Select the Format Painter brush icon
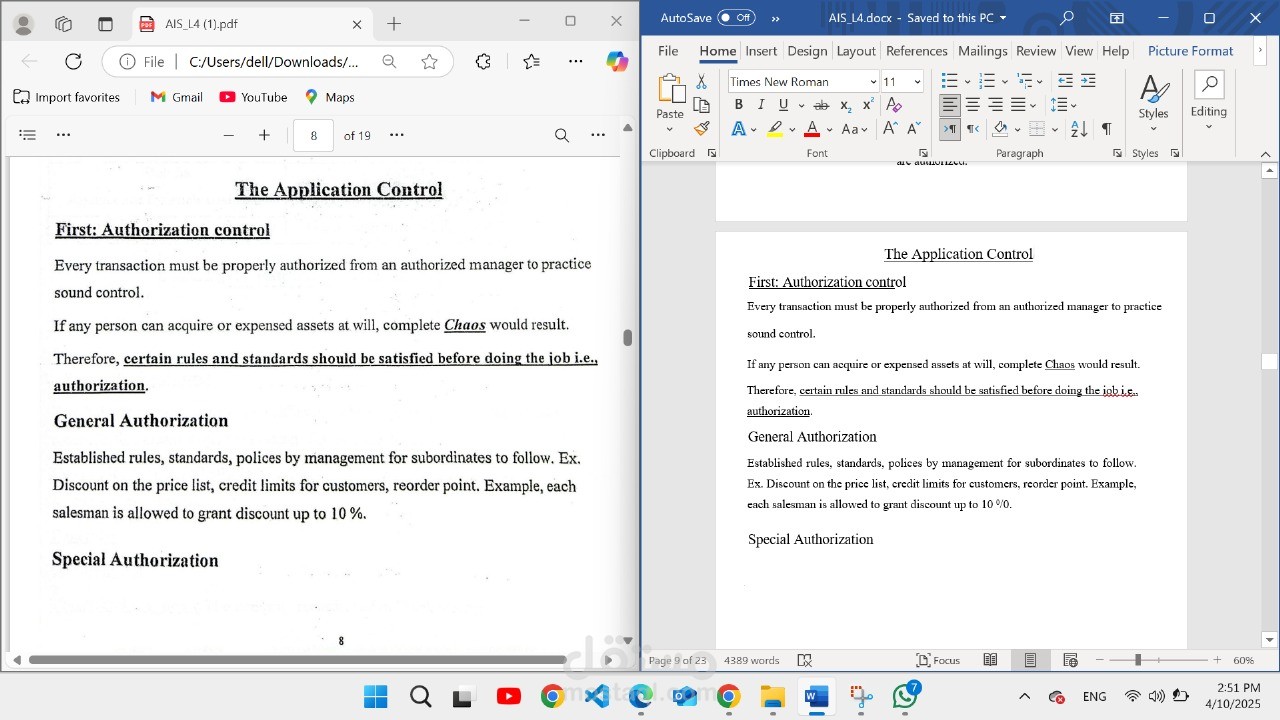Screen dimensions: 1280x720 coord(701,128)
